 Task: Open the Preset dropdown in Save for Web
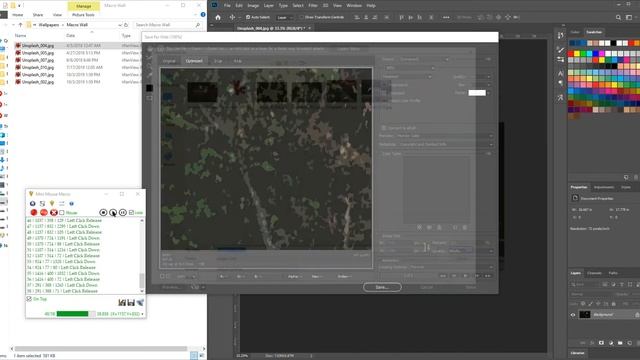[424, 59]
